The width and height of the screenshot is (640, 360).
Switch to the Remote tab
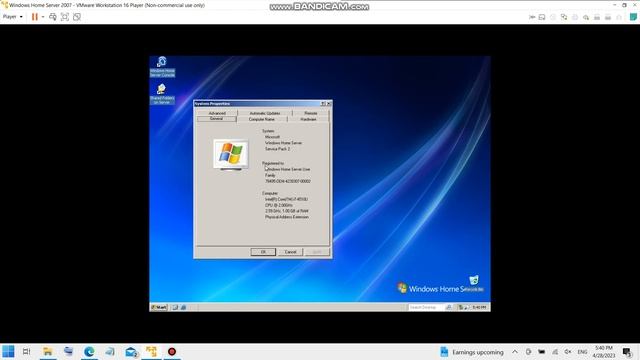[x=311, y=113]
